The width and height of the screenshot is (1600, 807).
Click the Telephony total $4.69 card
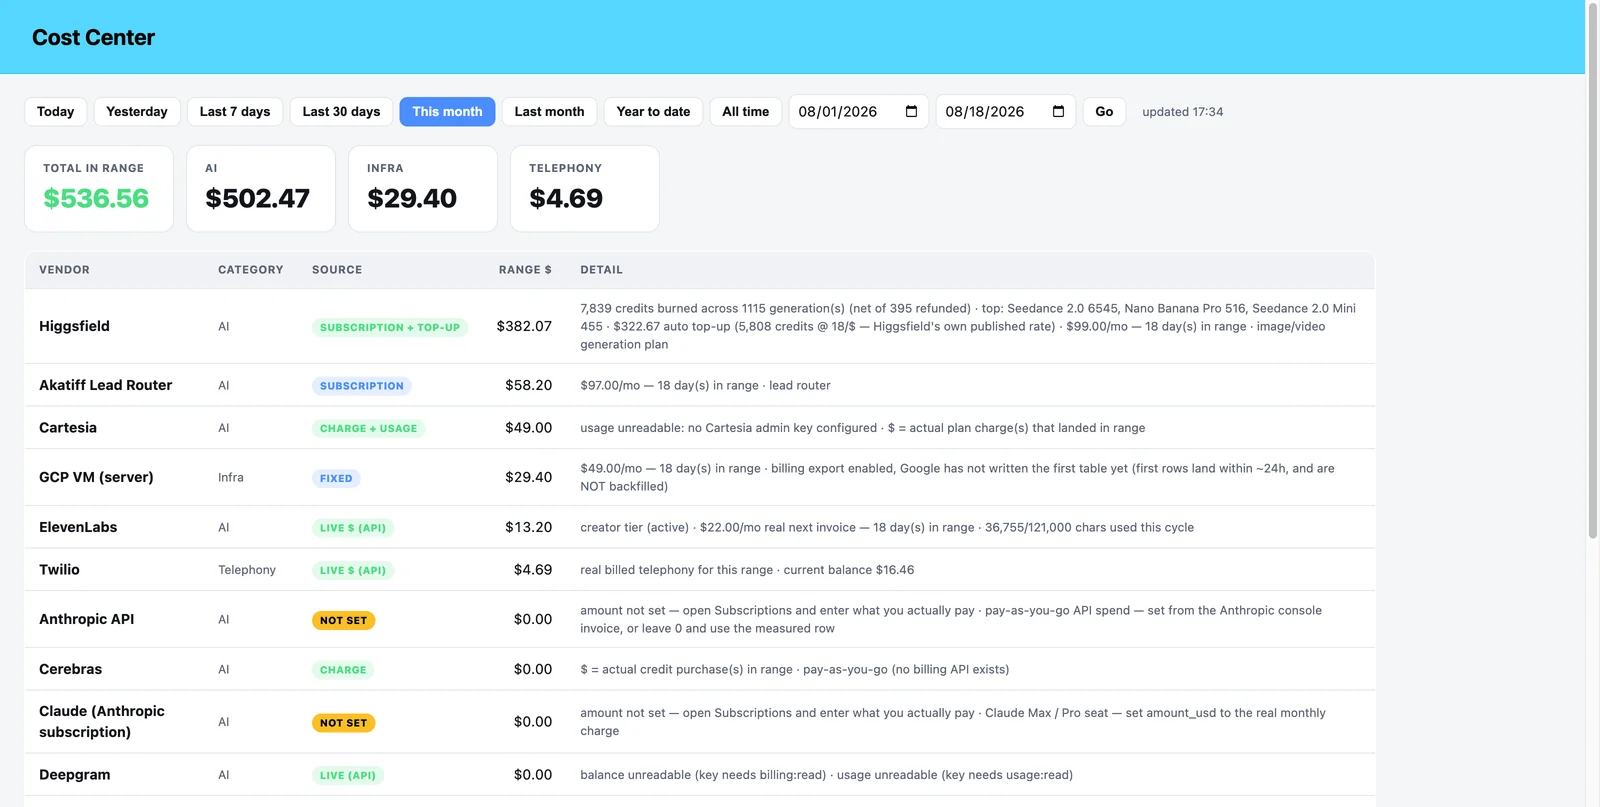tap(585, 188)
